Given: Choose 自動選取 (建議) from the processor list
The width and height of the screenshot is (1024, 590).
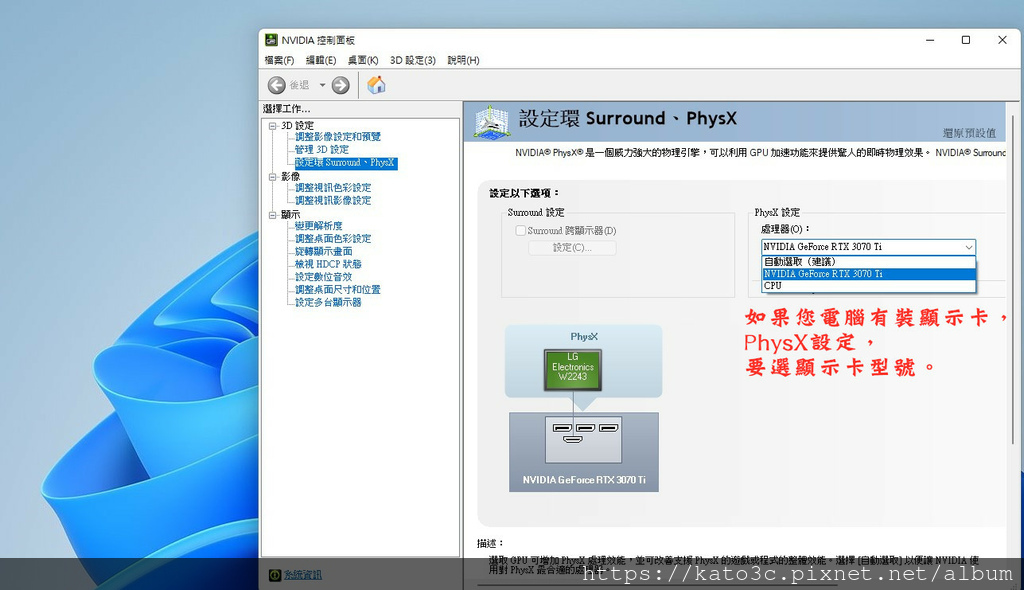Looking at the screenshot, I should (869, 262).
